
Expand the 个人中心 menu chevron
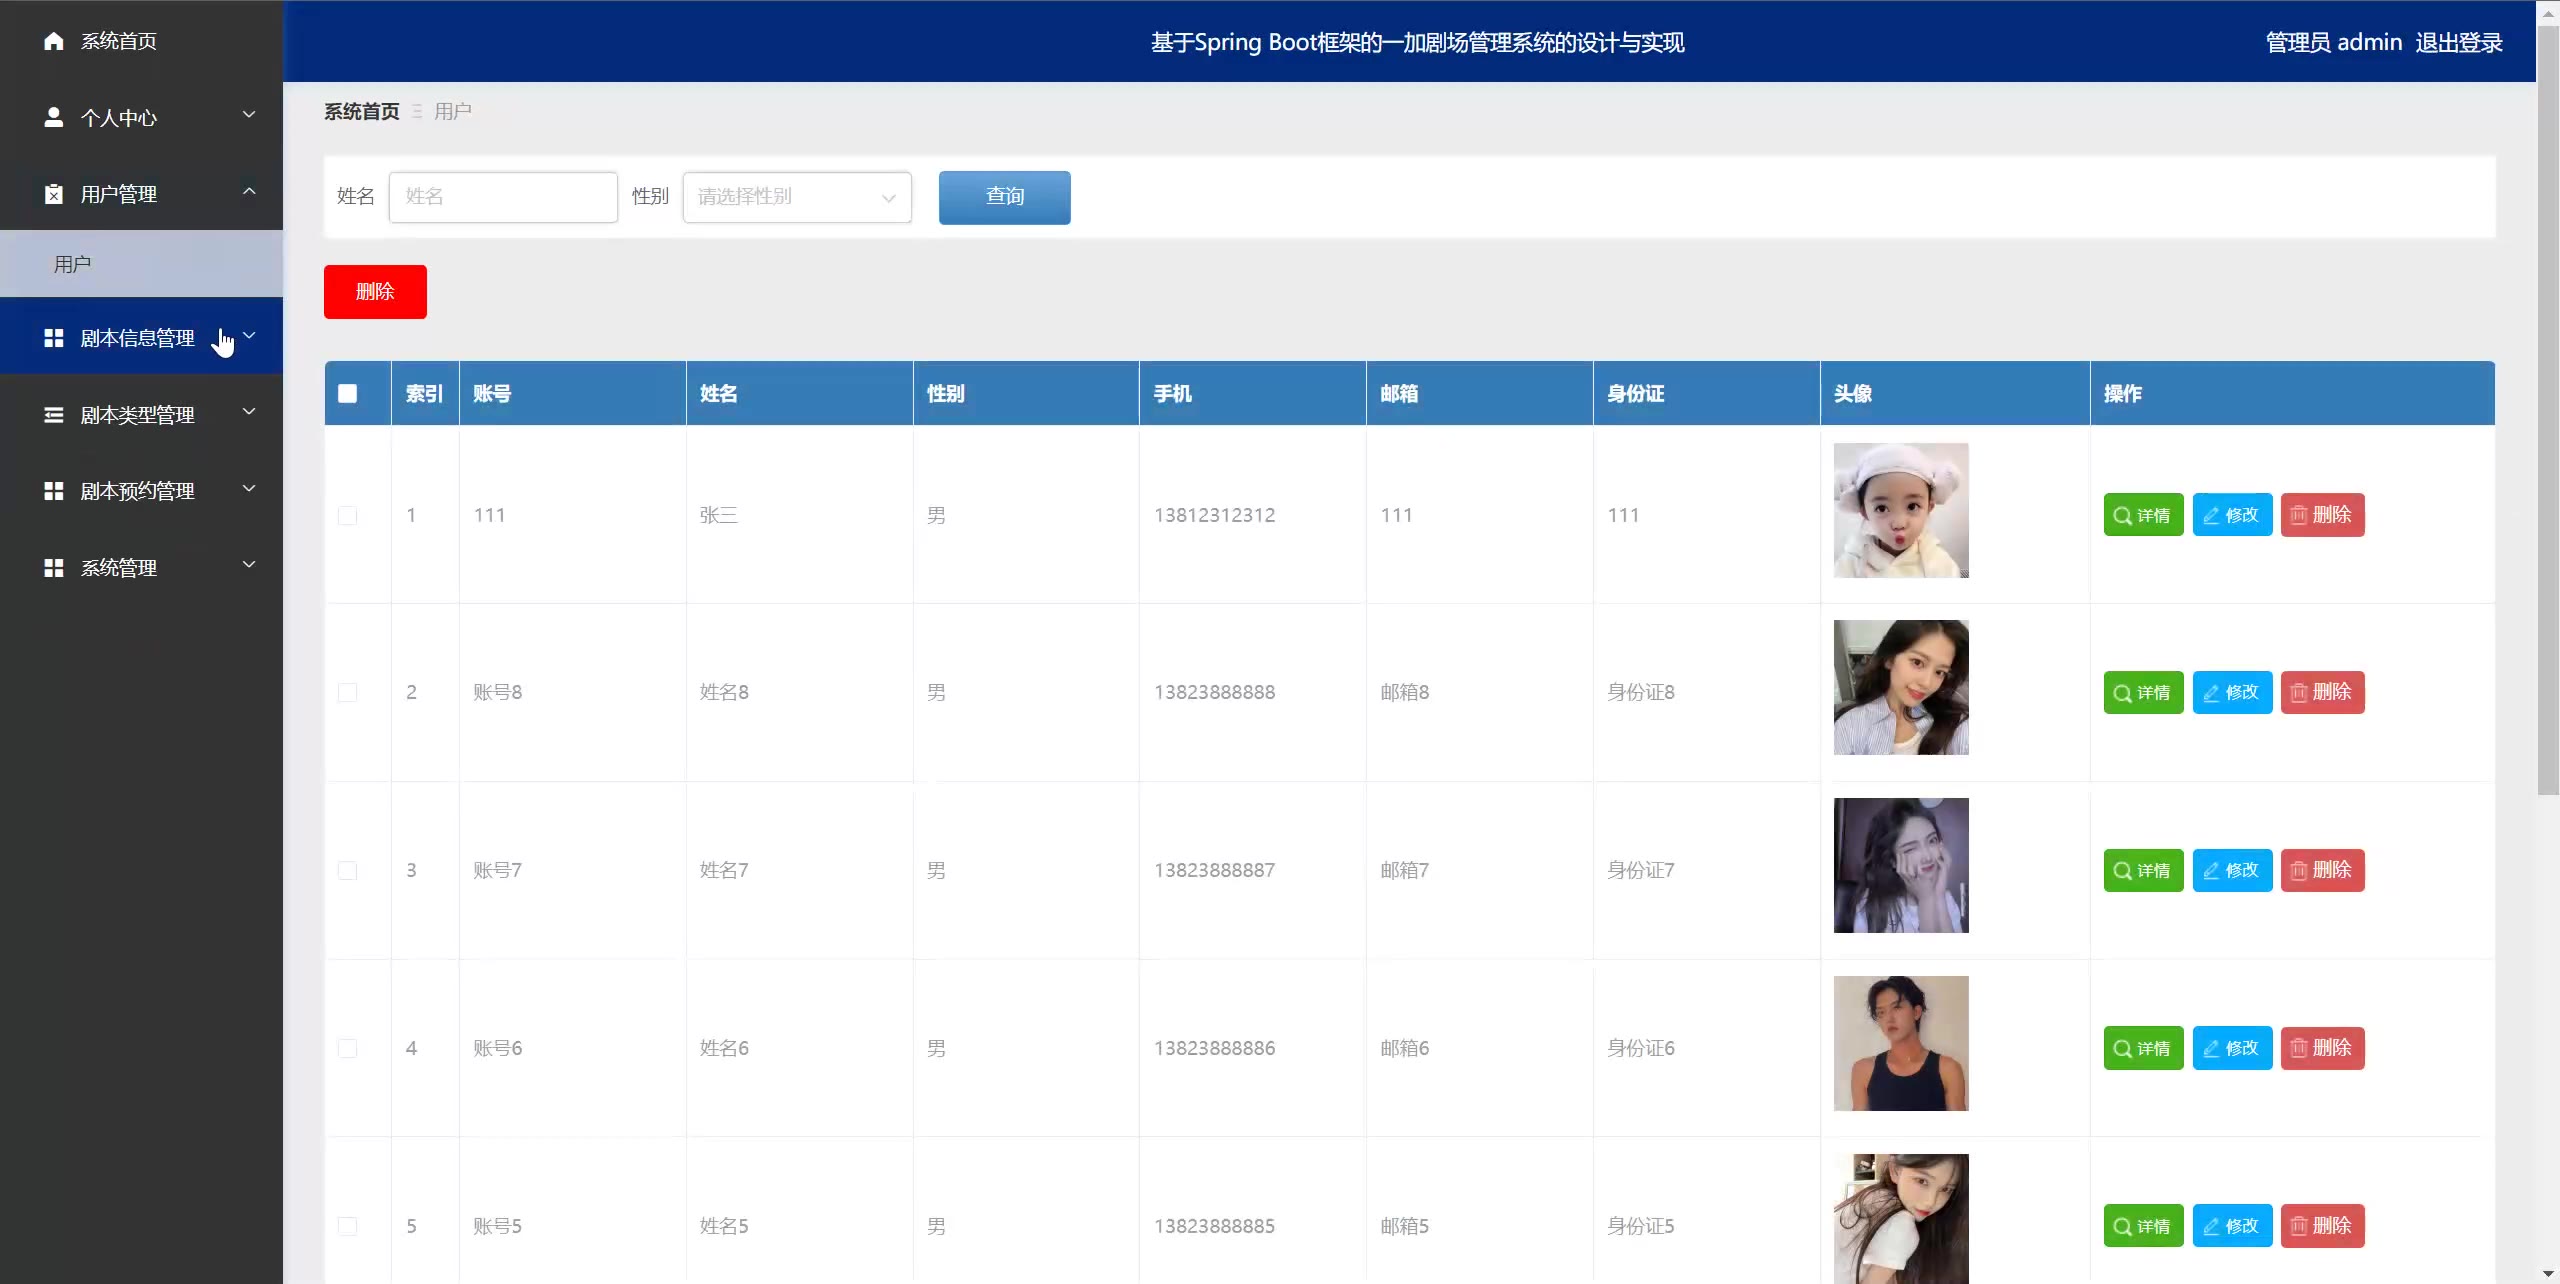click(x=249, y=115)
